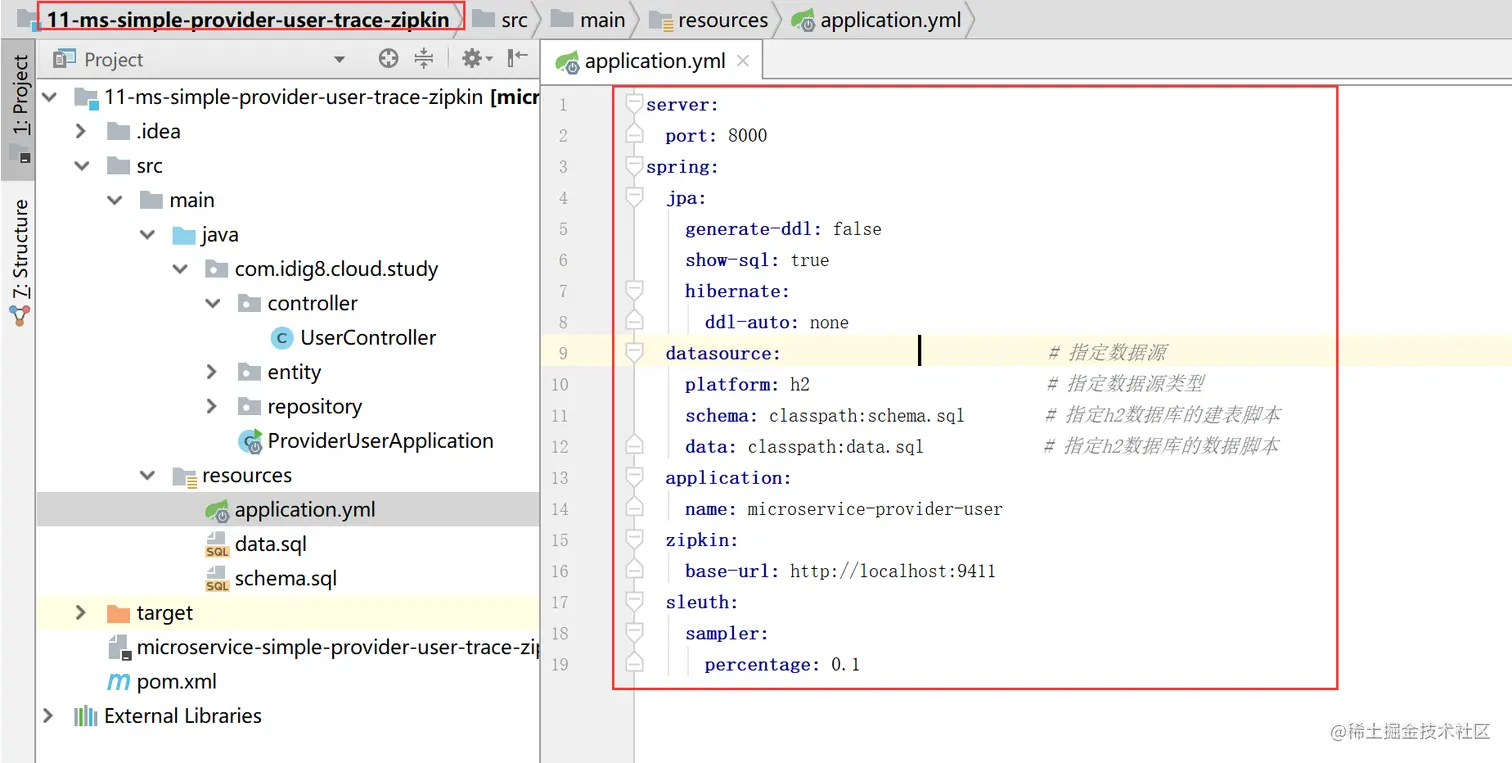Fold the sleuth block at line 17
This screenshot has height=763, width=1512.
633,601
